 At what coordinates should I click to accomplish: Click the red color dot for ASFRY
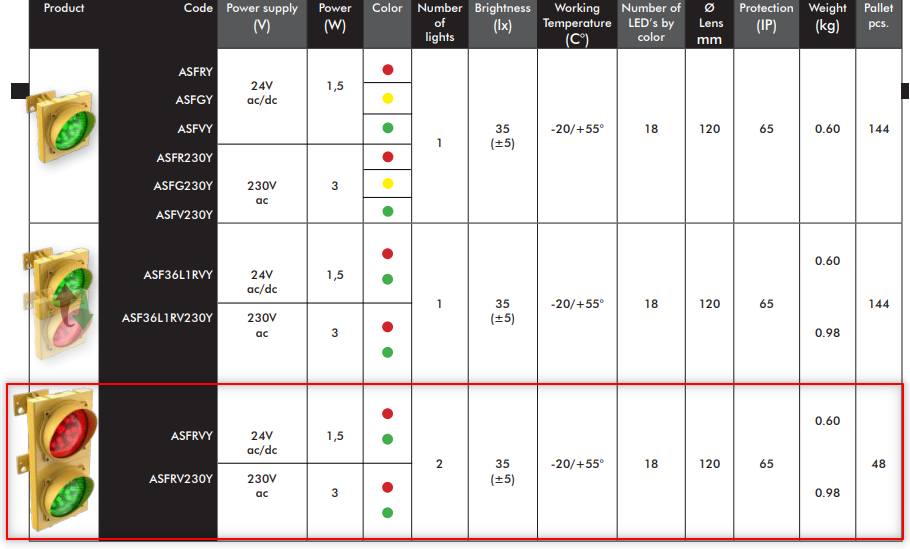click(388, 71)
